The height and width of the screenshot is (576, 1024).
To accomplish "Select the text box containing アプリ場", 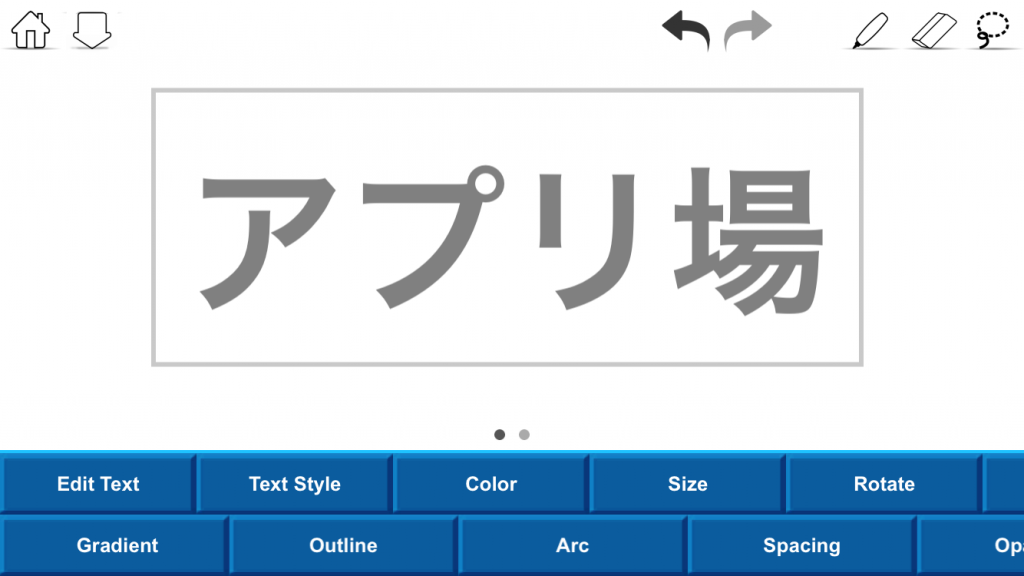I will 507,226.
